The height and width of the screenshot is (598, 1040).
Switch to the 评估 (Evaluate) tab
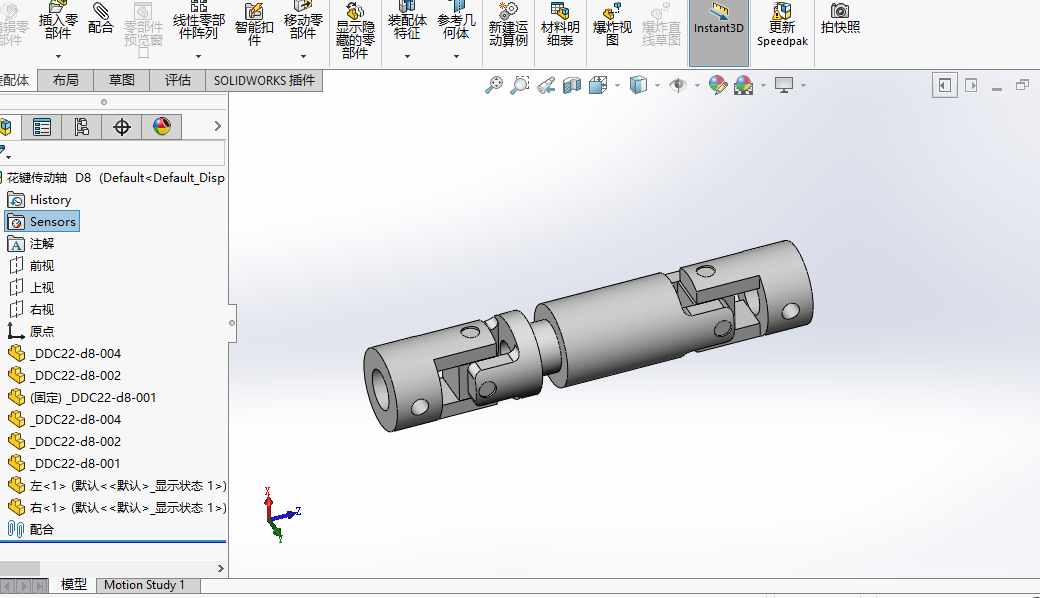[x=177, y=80]
